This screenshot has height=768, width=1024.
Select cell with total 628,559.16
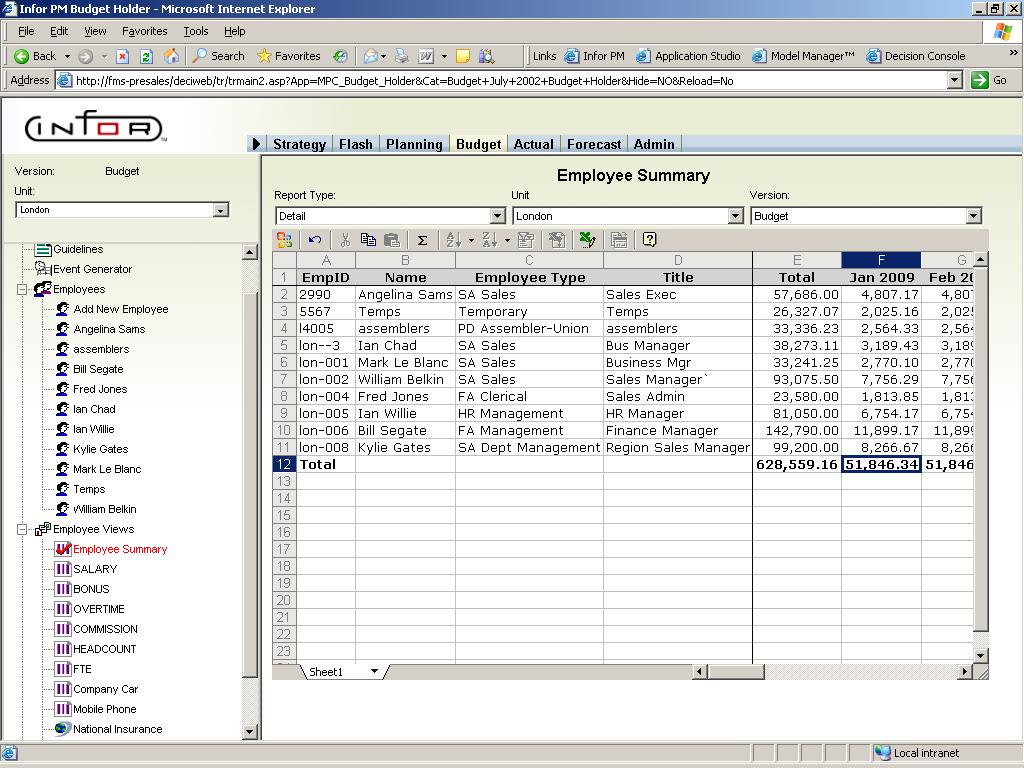(x=797, y=464)
